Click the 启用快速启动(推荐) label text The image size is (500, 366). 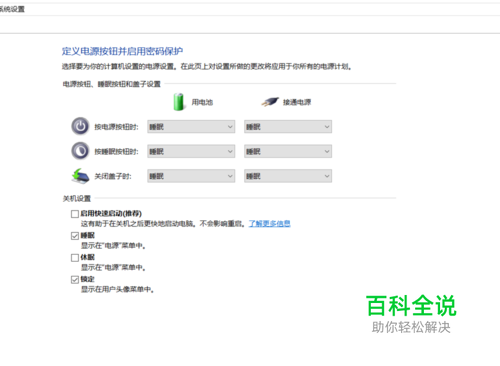pyautogui.click(x=111, y=213)
